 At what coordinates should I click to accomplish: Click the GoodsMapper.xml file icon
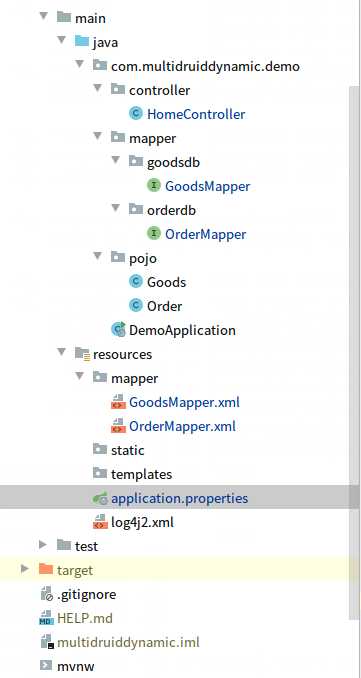(118, 402)
